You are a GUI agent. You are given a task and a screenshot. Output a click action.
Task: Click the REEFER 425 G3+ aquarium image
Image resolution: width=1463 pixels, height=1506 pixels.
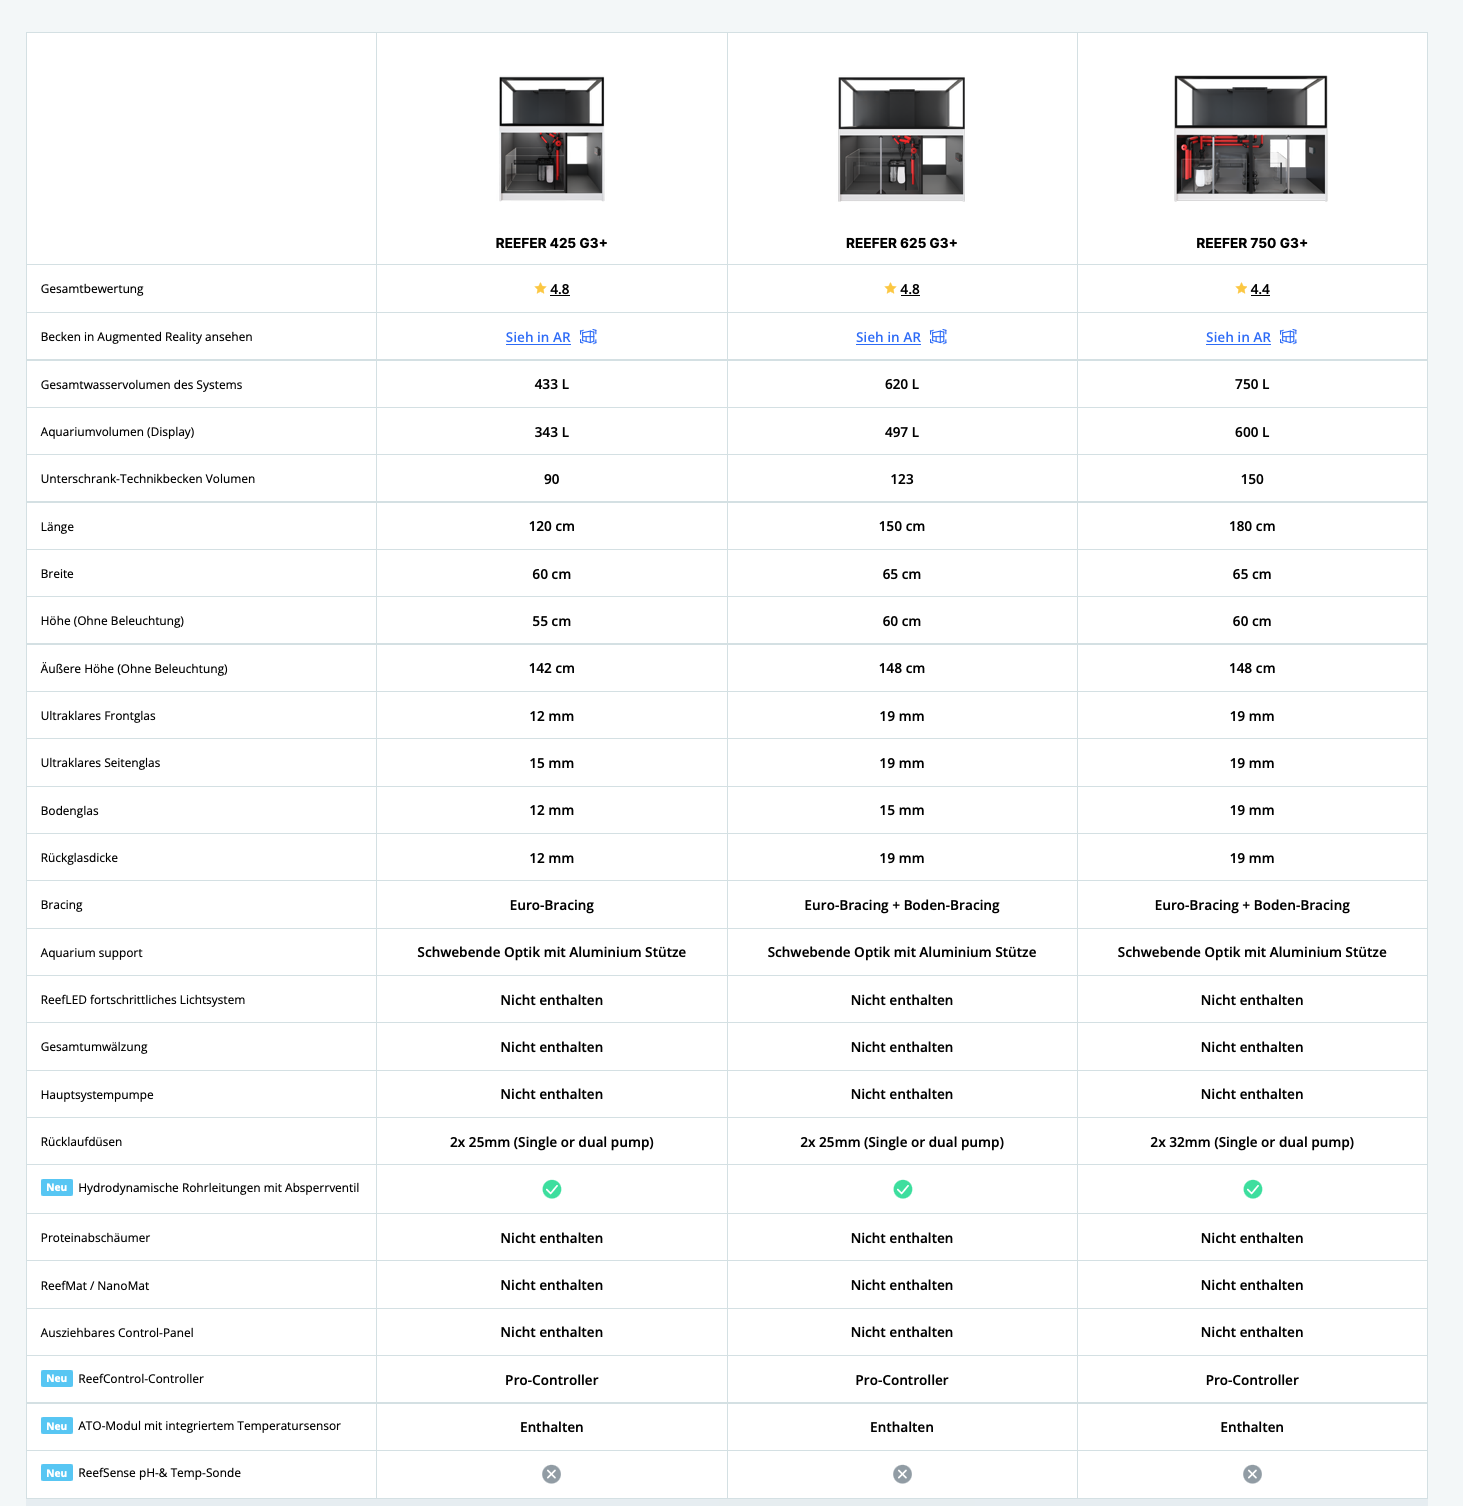point(552,139)
